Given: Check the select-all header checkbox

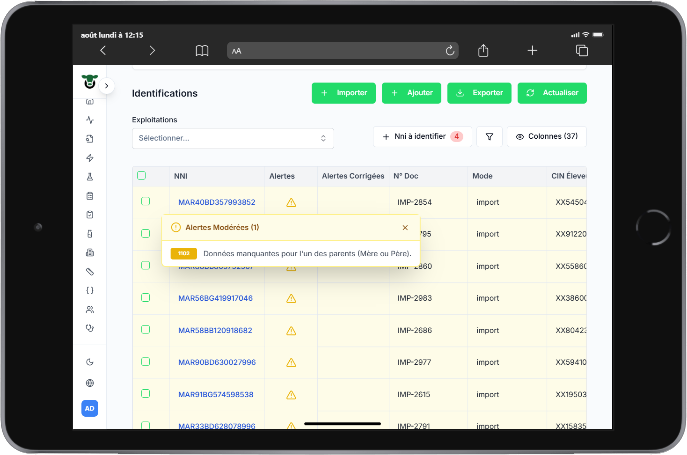Looking at the screenshot, I should point(142,176).
